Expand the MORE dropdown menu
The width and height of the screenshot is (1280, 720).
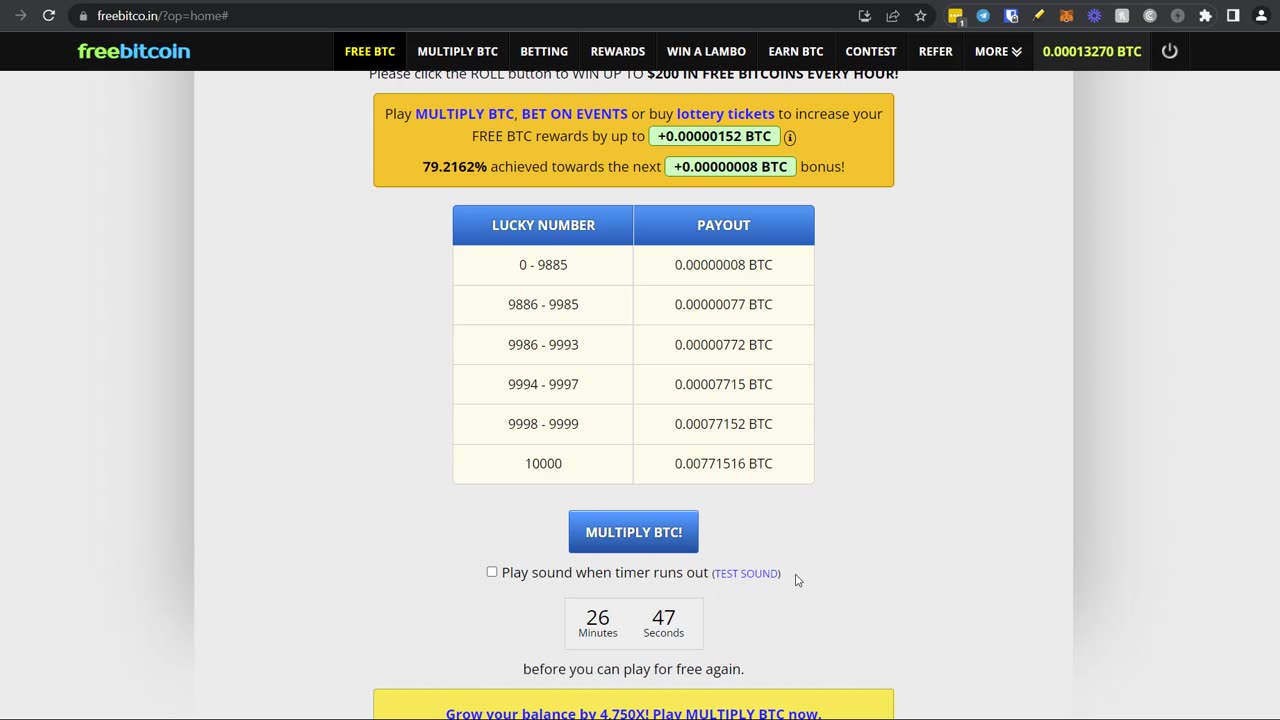point(998,51)
